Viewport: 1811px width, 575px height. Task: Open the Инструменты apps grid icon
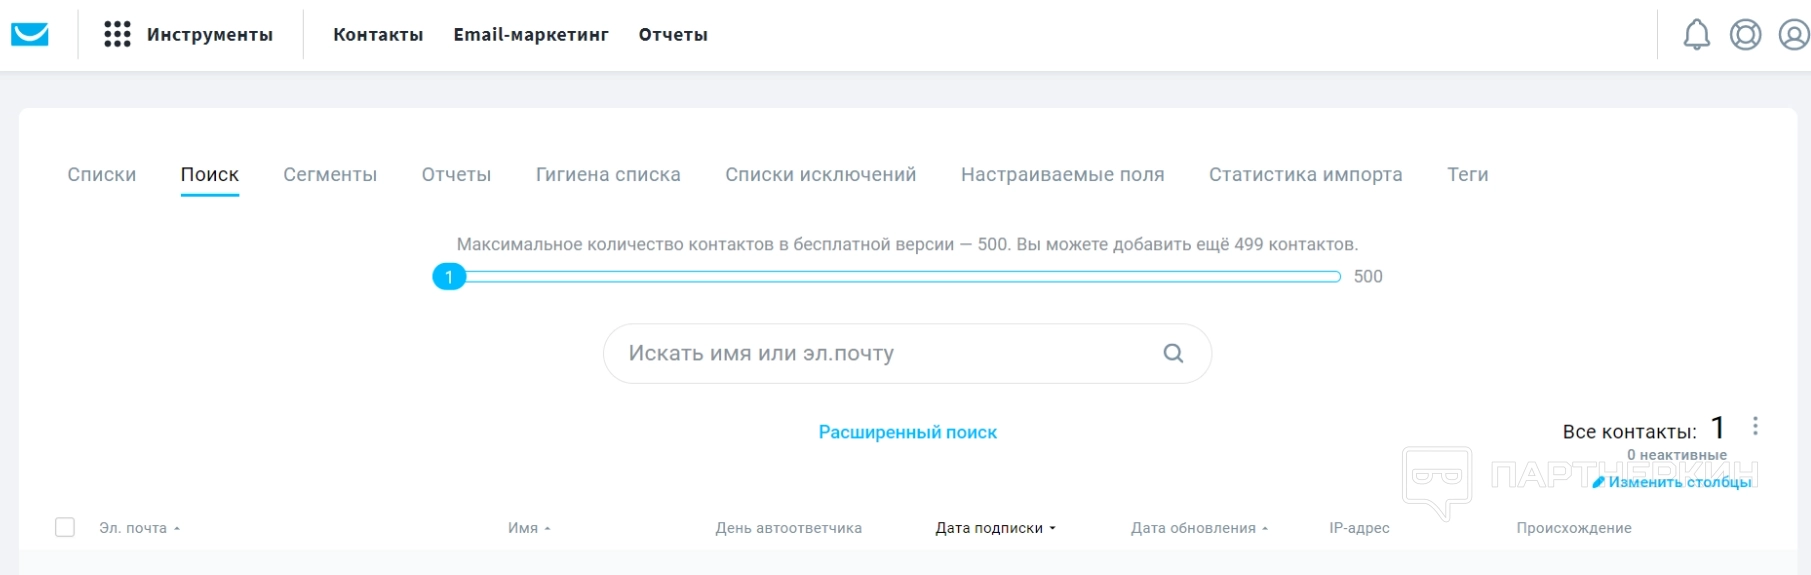click(x=117, y=35)
